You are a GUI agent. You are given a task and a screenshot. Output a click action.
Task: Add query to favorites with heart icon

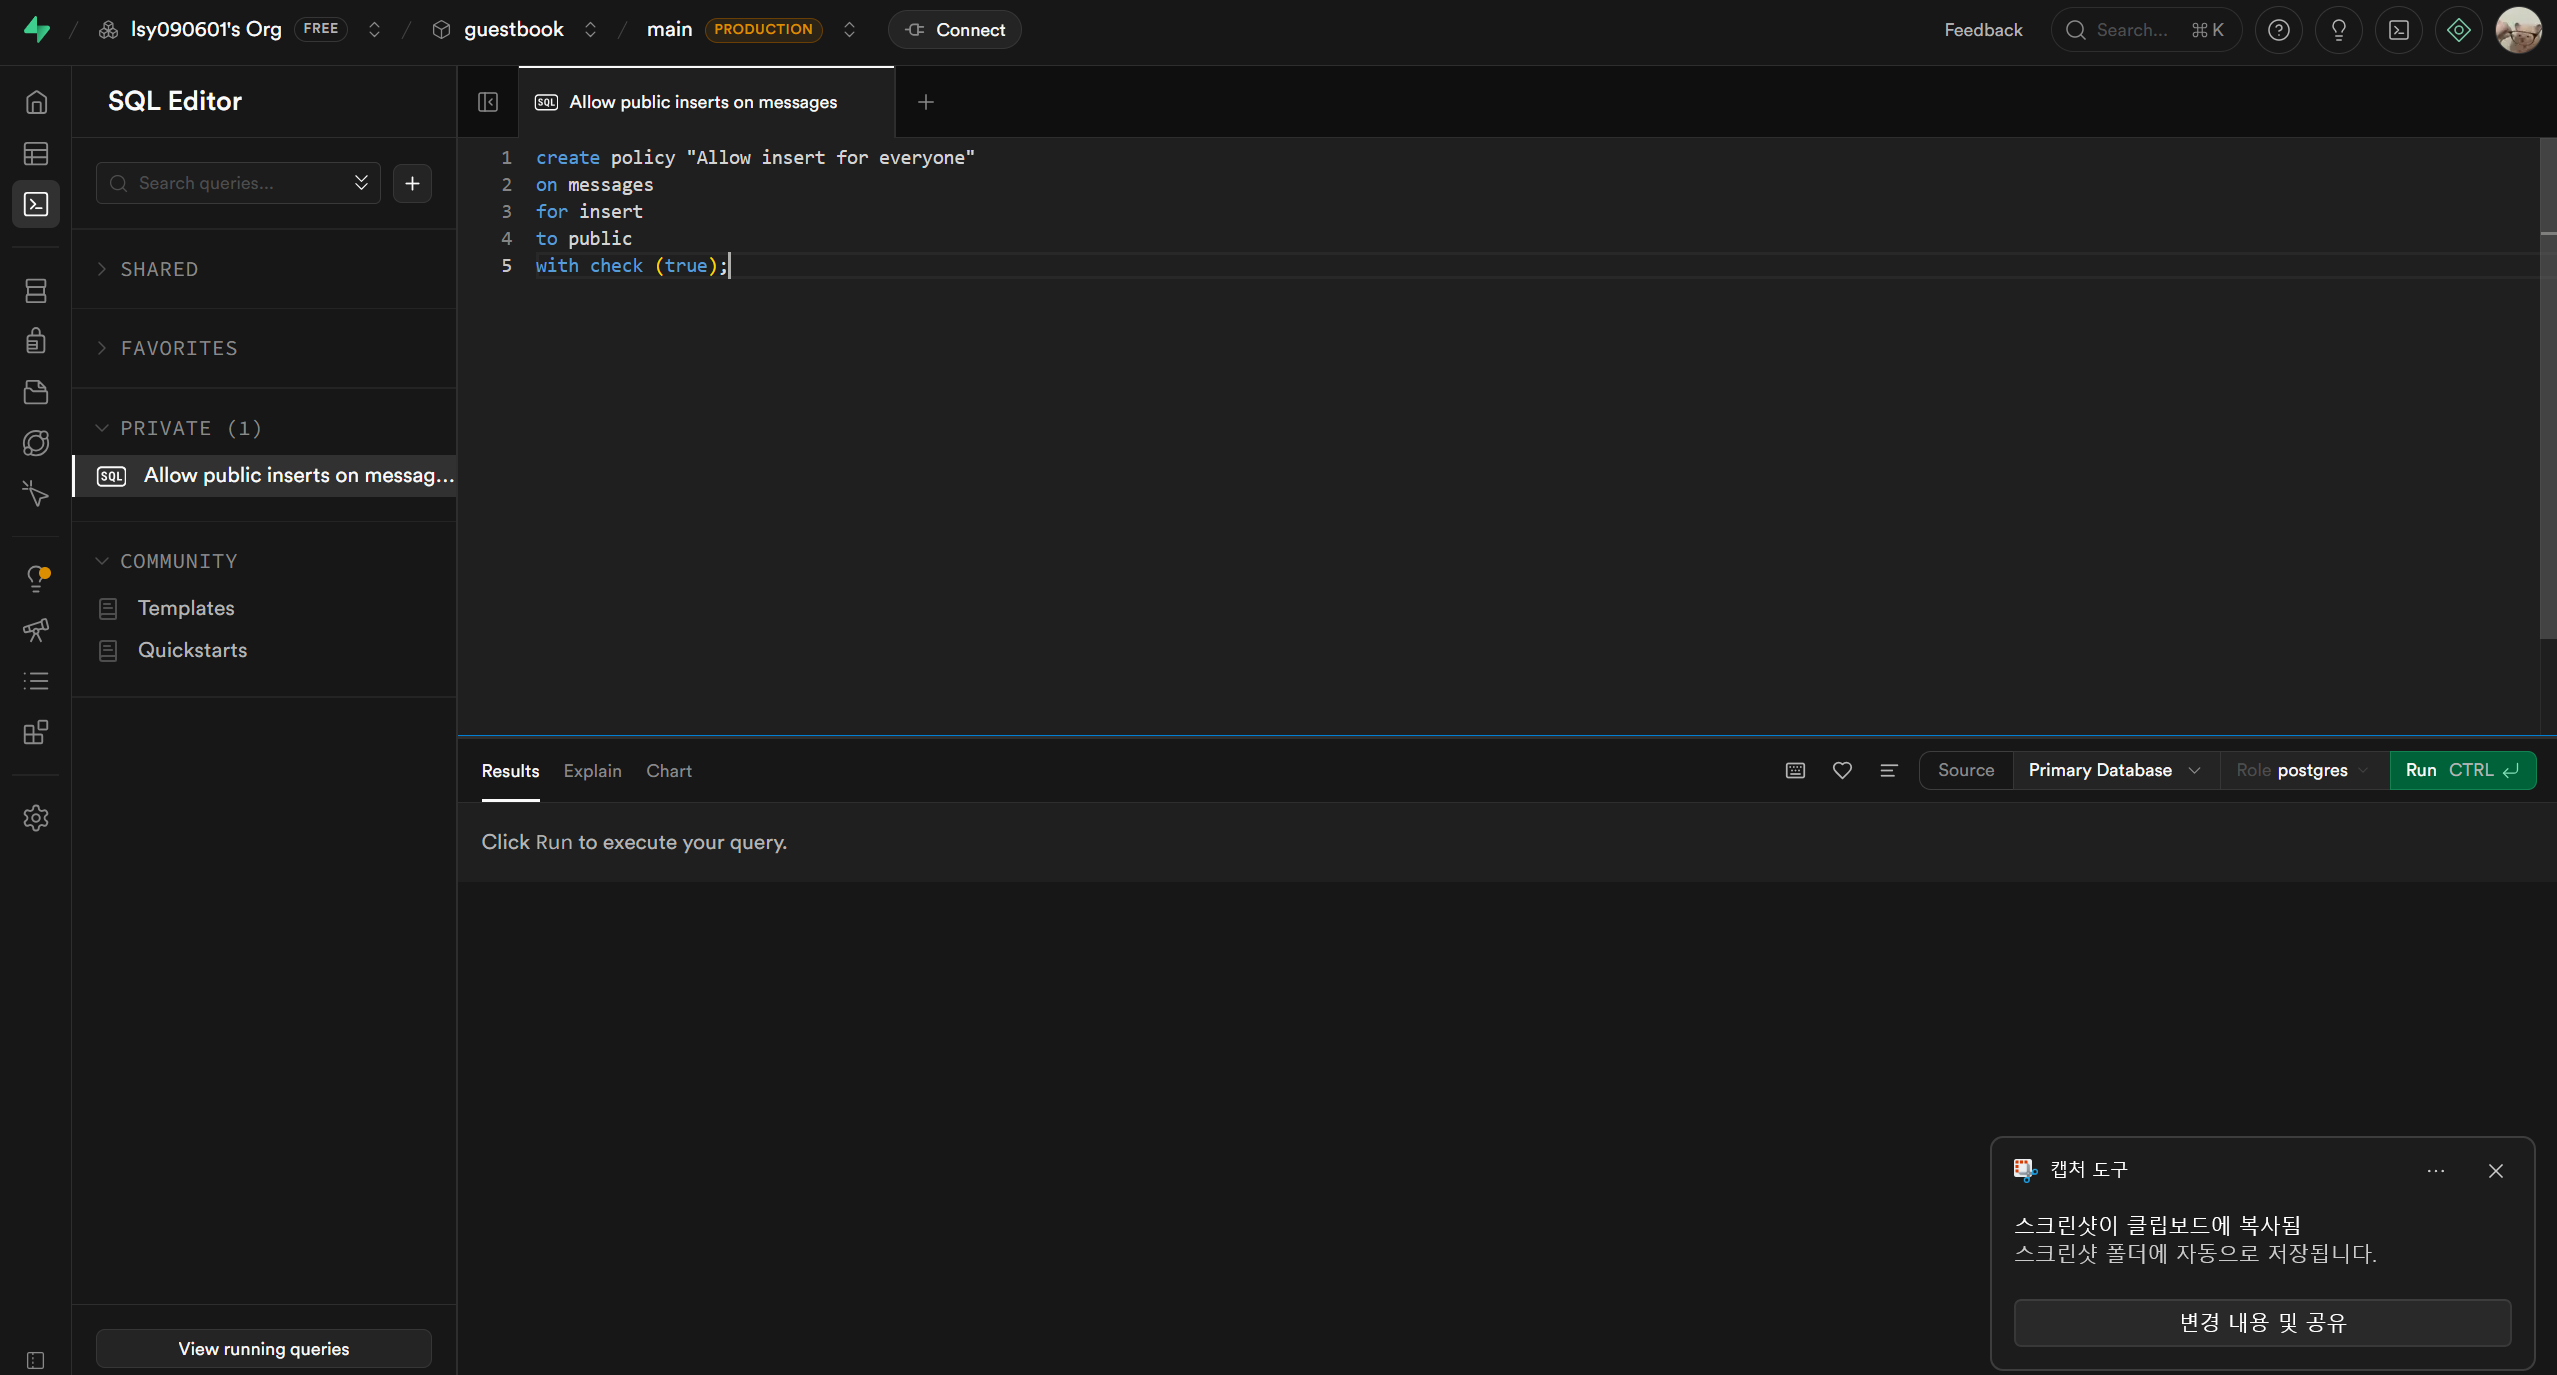pyautogui.click(x=1842, y=770)
